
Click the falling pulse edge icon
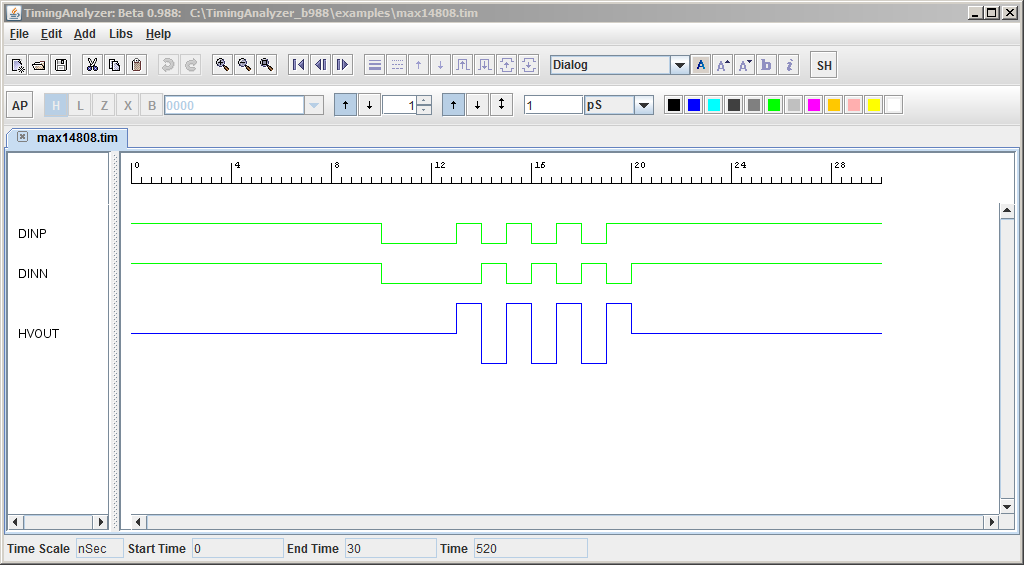click(x=485, y=65)
